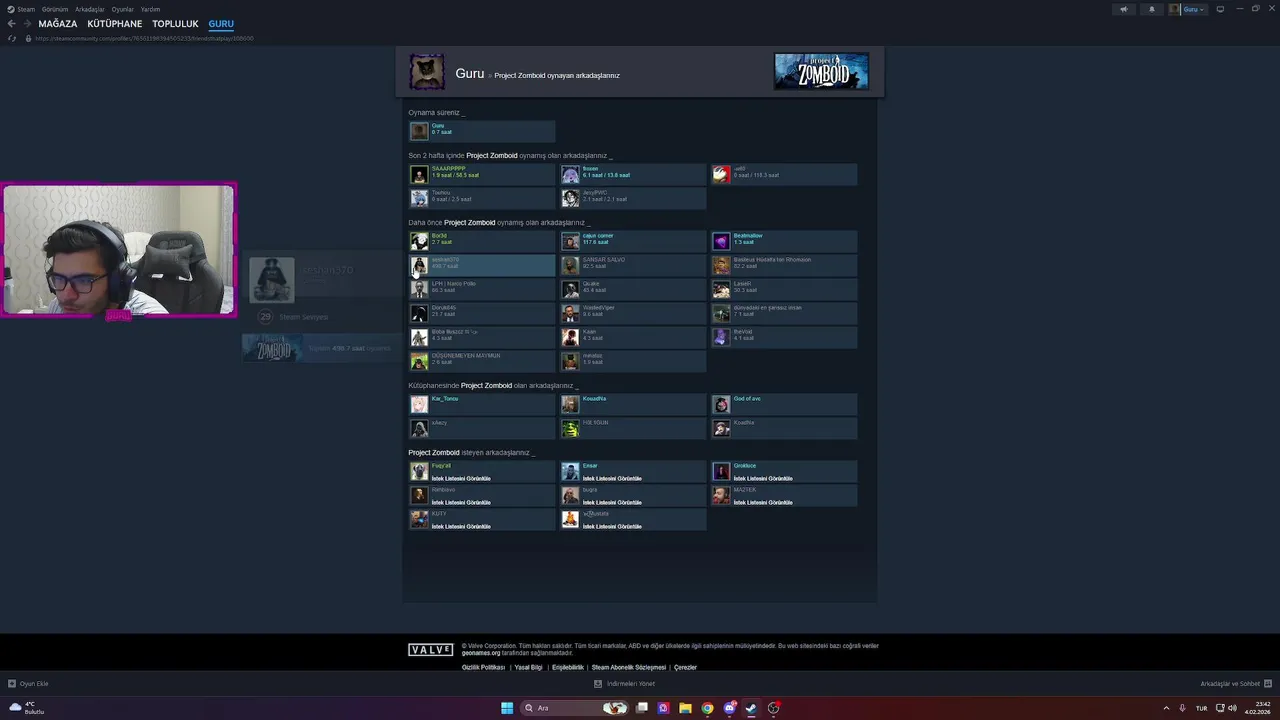Open the Oyunlar menu
This screenshot has width=1280, height=720.
coord(123,9)
